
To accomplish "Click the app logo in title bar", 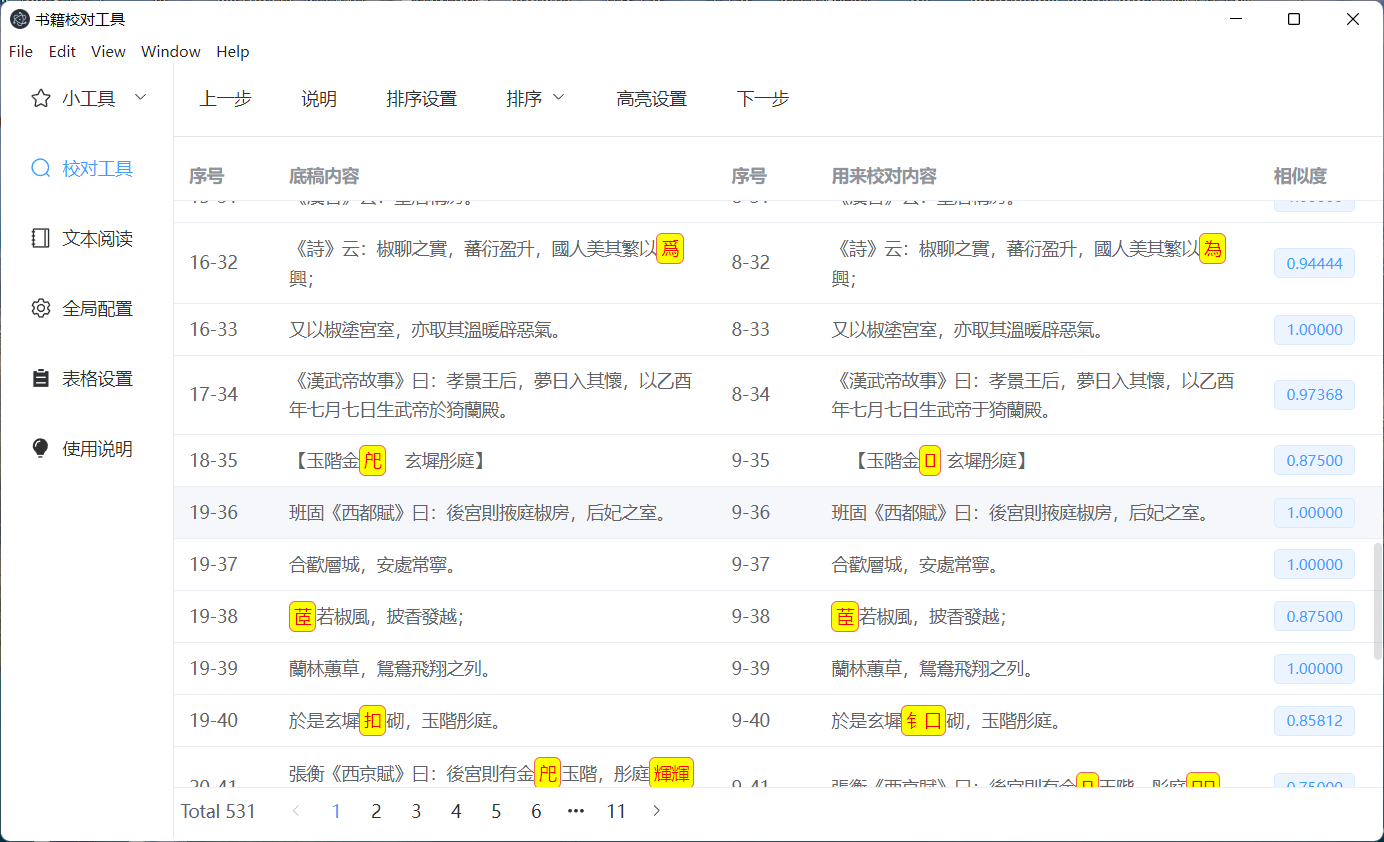I will 19,19.
